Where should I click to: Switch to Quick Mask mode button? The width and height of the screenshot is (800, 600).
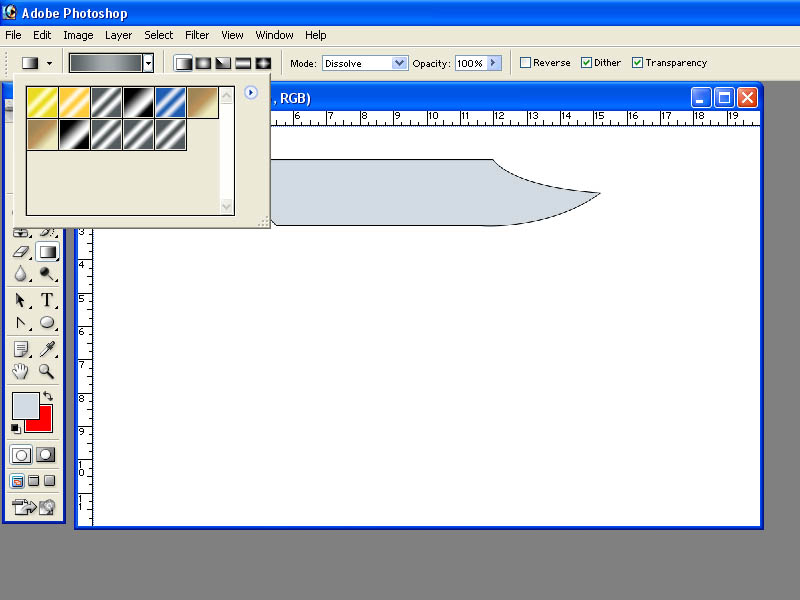[45, 455]
